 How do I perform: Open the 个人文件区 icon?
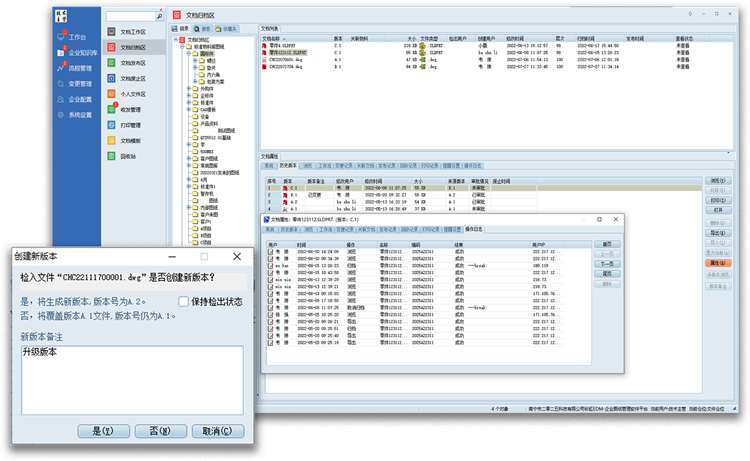pos(111,94)
